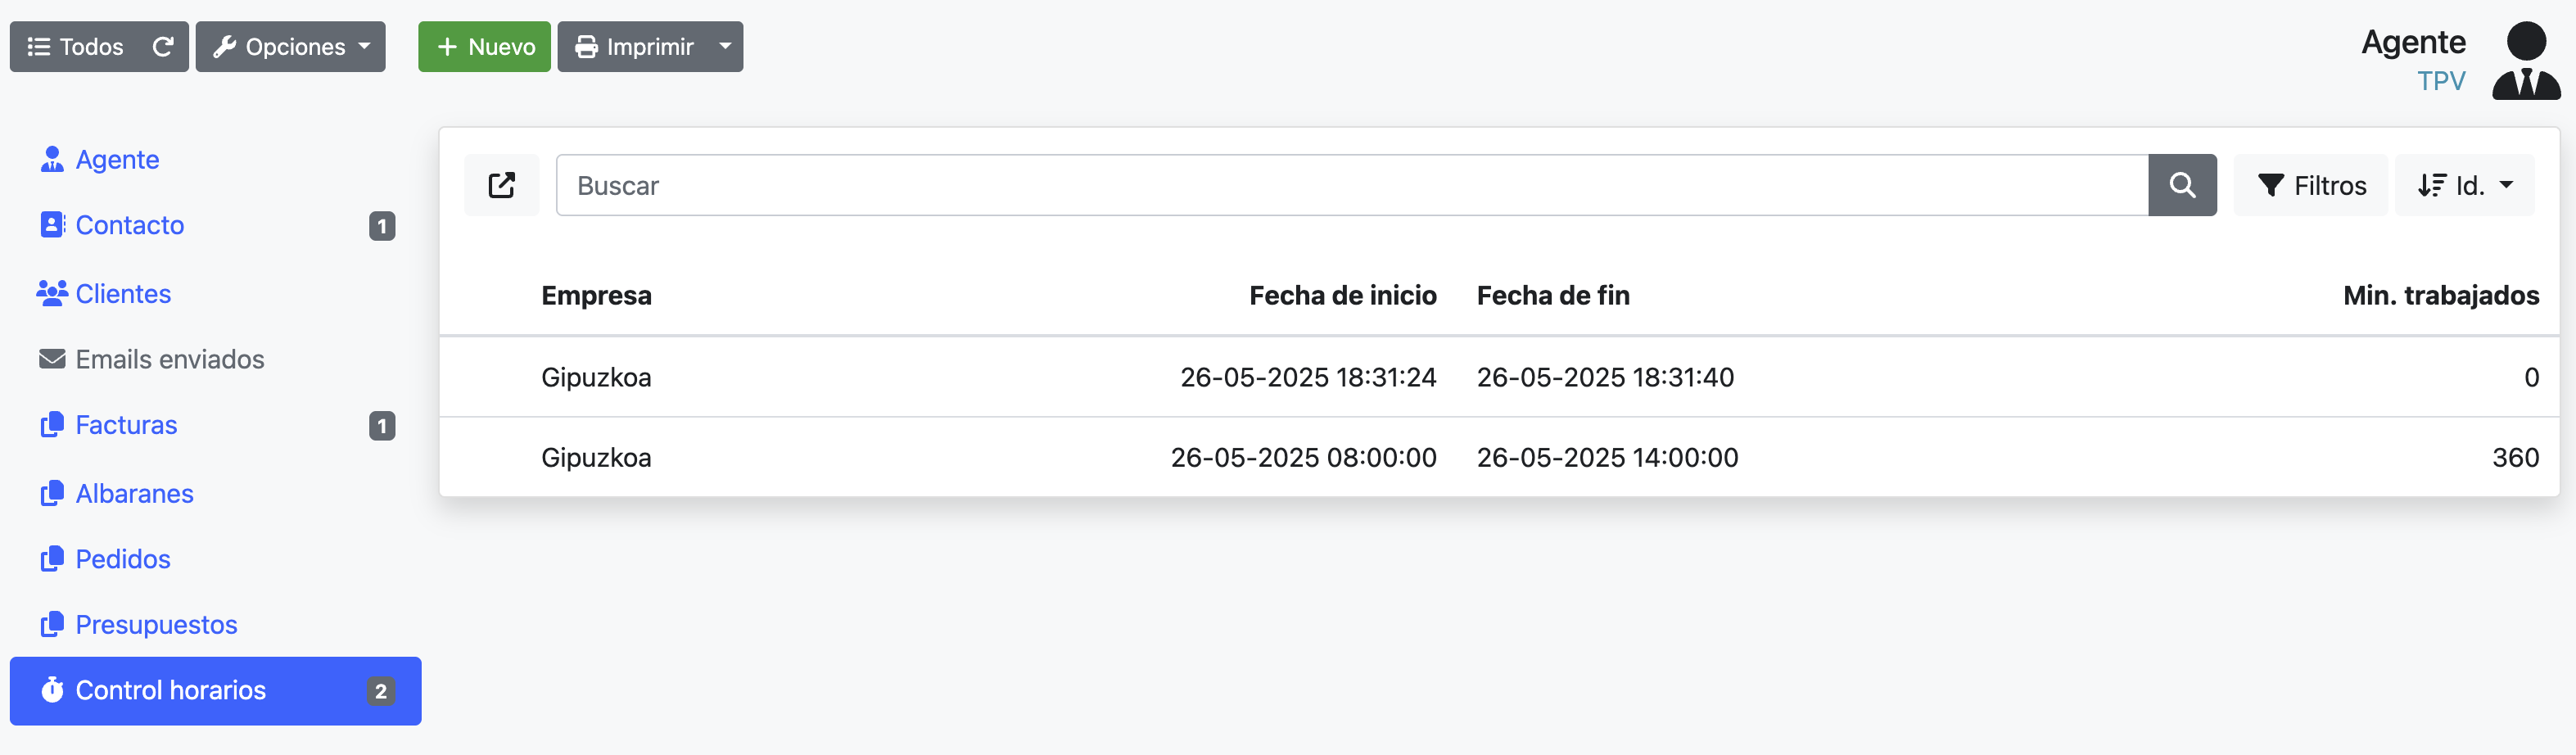Click the Clientes group icon
Image resolution: width=2576 pixels, height=755 pixels.
coord(52,293)
